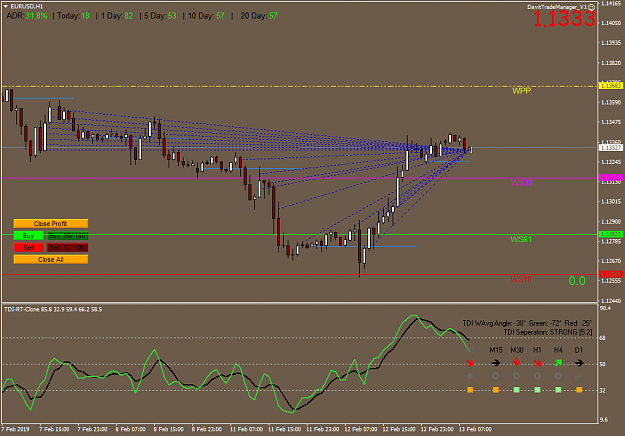Click the current price tag 1.13327
This screenshot has height=436, width=625.
click(x=611, y=147)
